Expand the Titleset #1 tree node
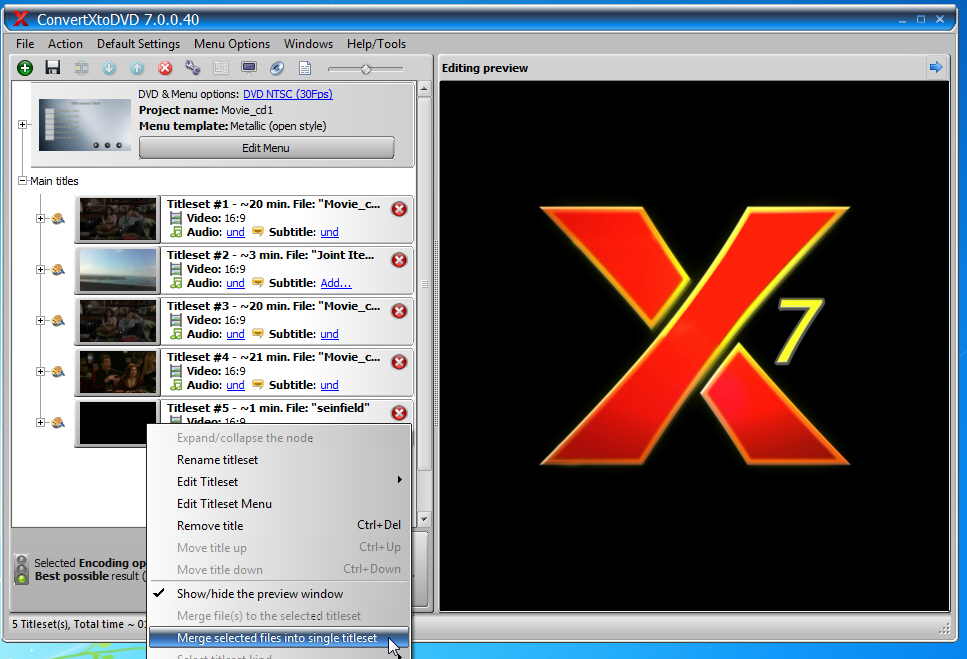967x659 pixels. click(40, 218)
